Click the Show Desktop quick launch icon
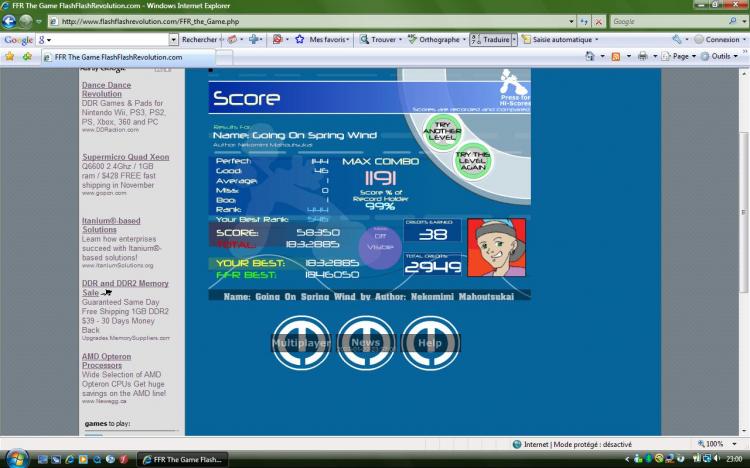 click(43, 459)
